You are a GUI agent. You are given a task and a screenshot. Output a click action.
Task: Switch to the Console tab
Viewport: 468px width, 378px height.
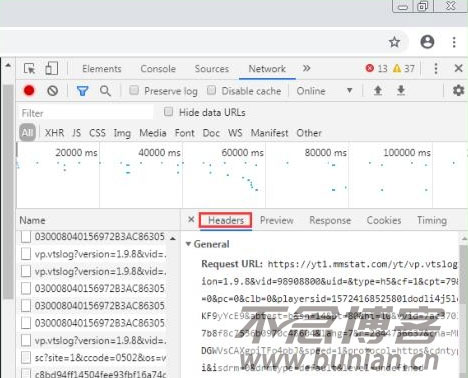pos(158,69)
